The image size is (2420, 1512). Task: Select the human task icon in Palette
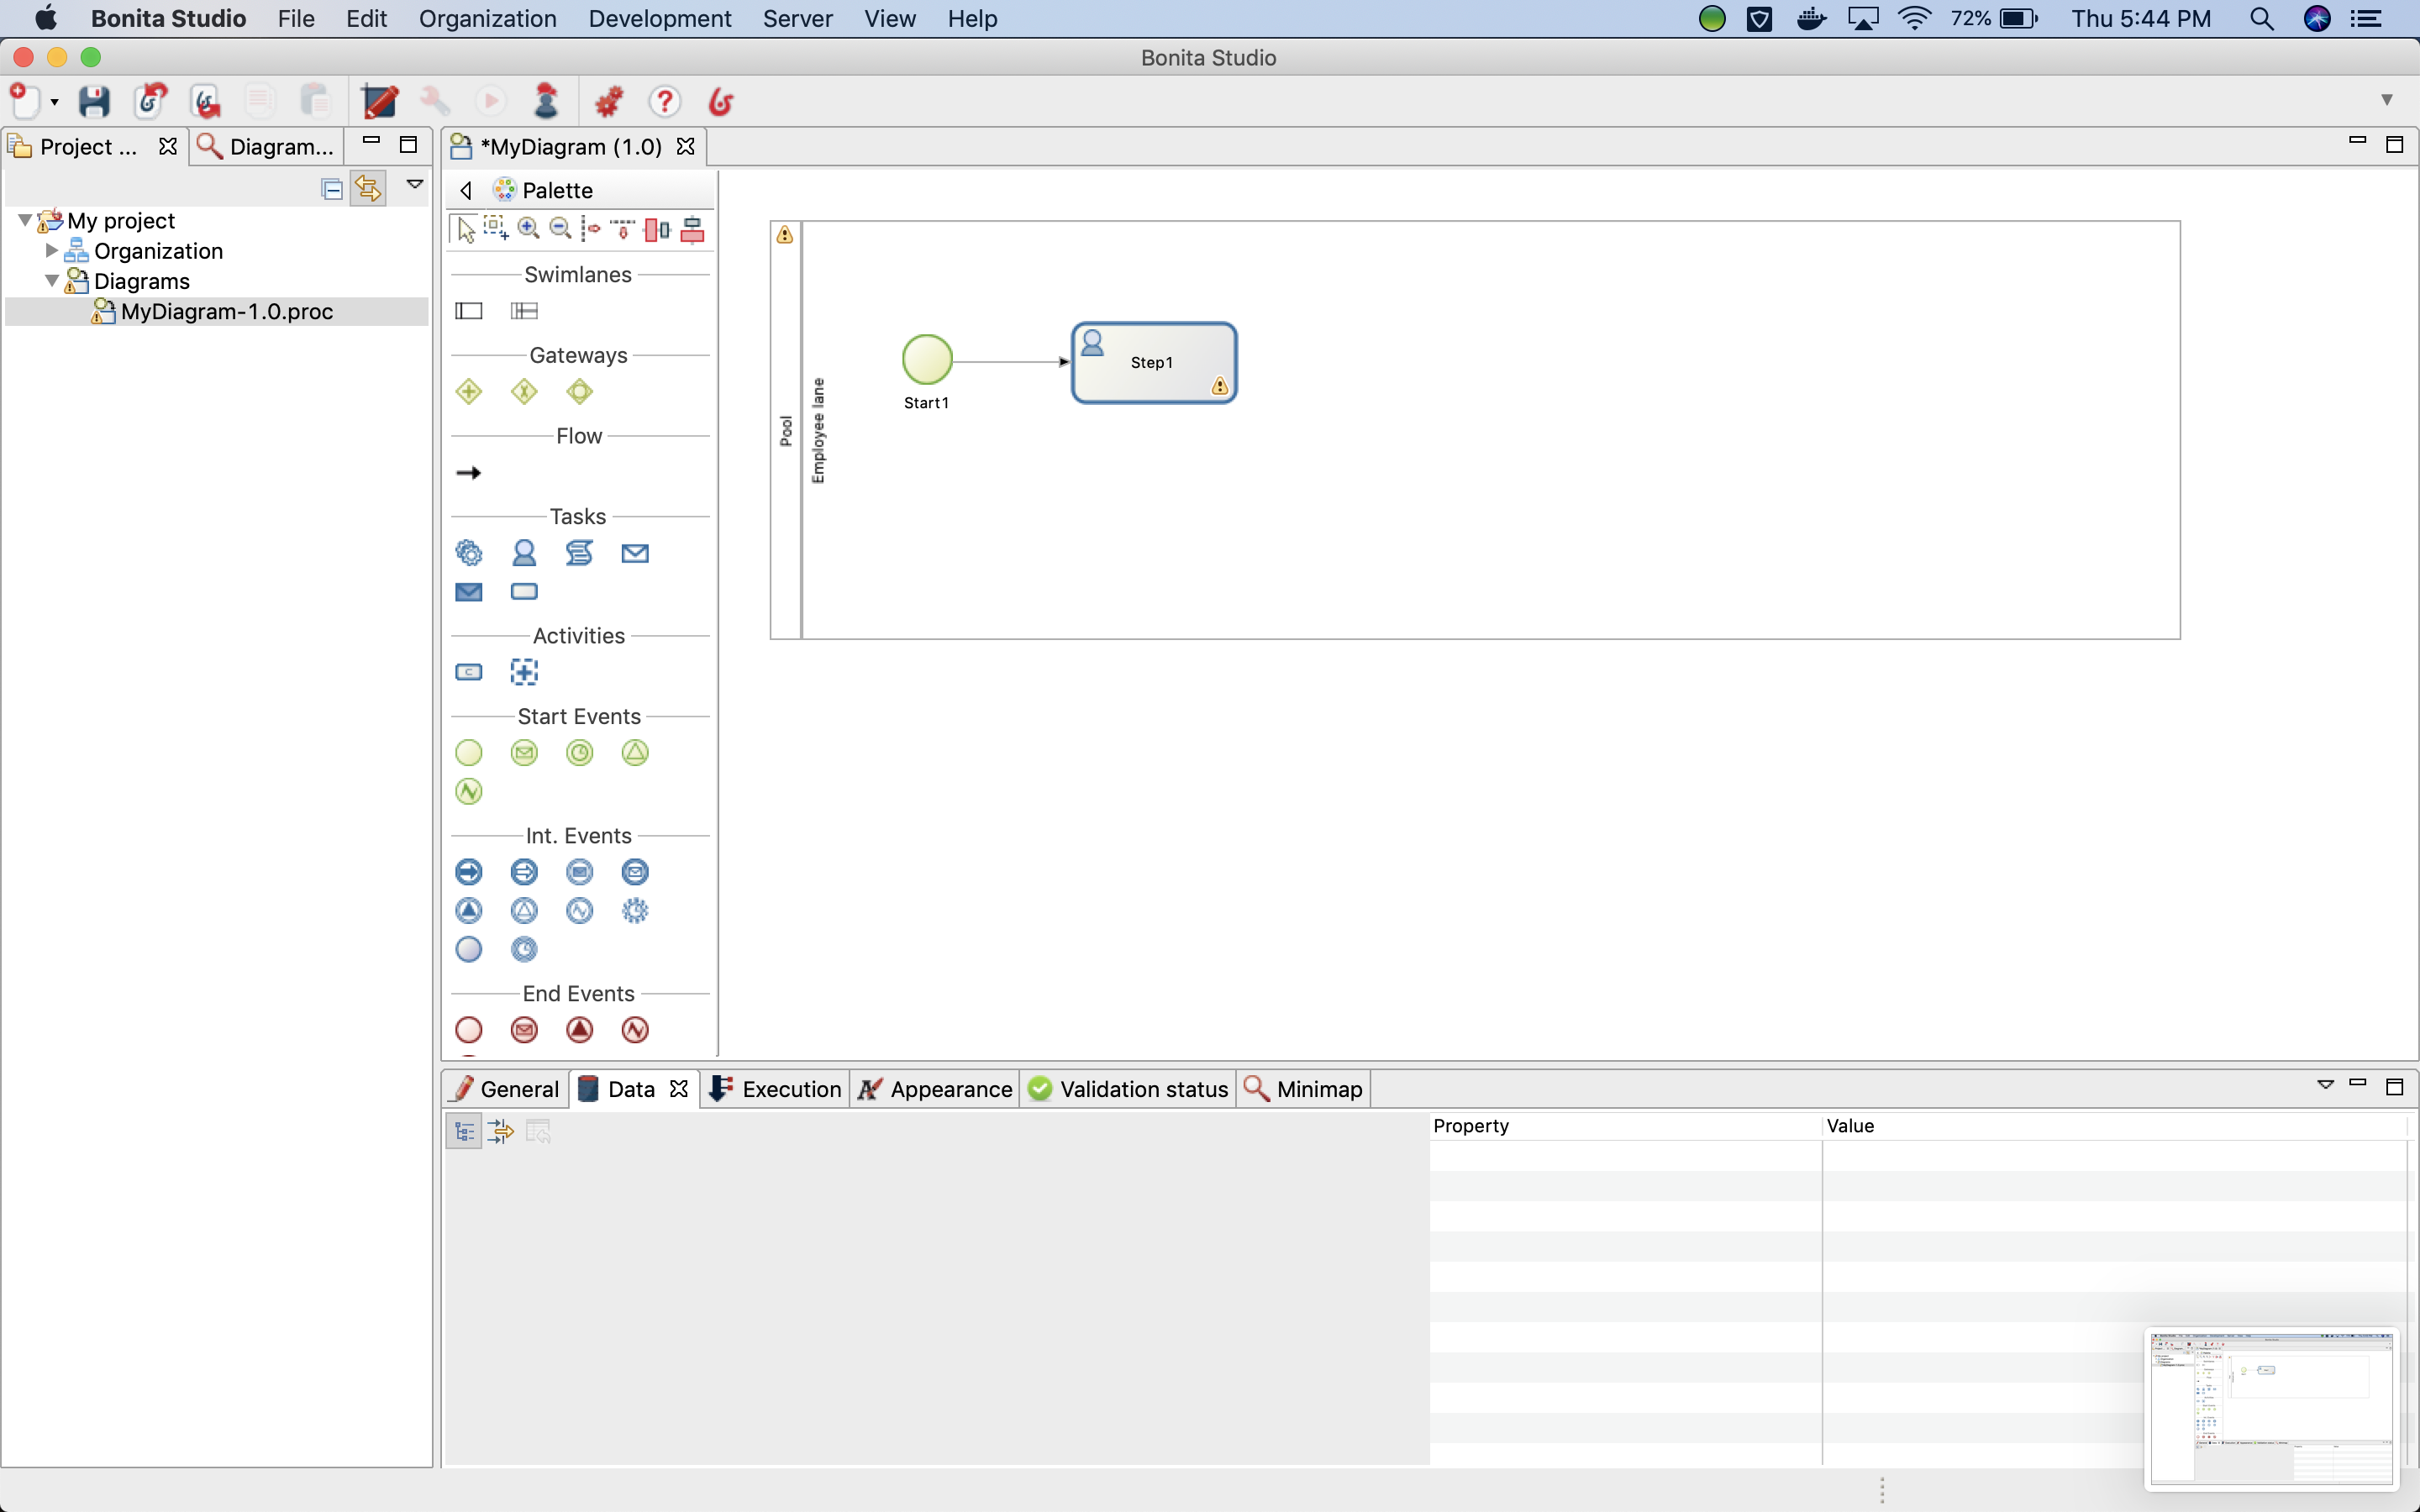(x=524, y=553)
